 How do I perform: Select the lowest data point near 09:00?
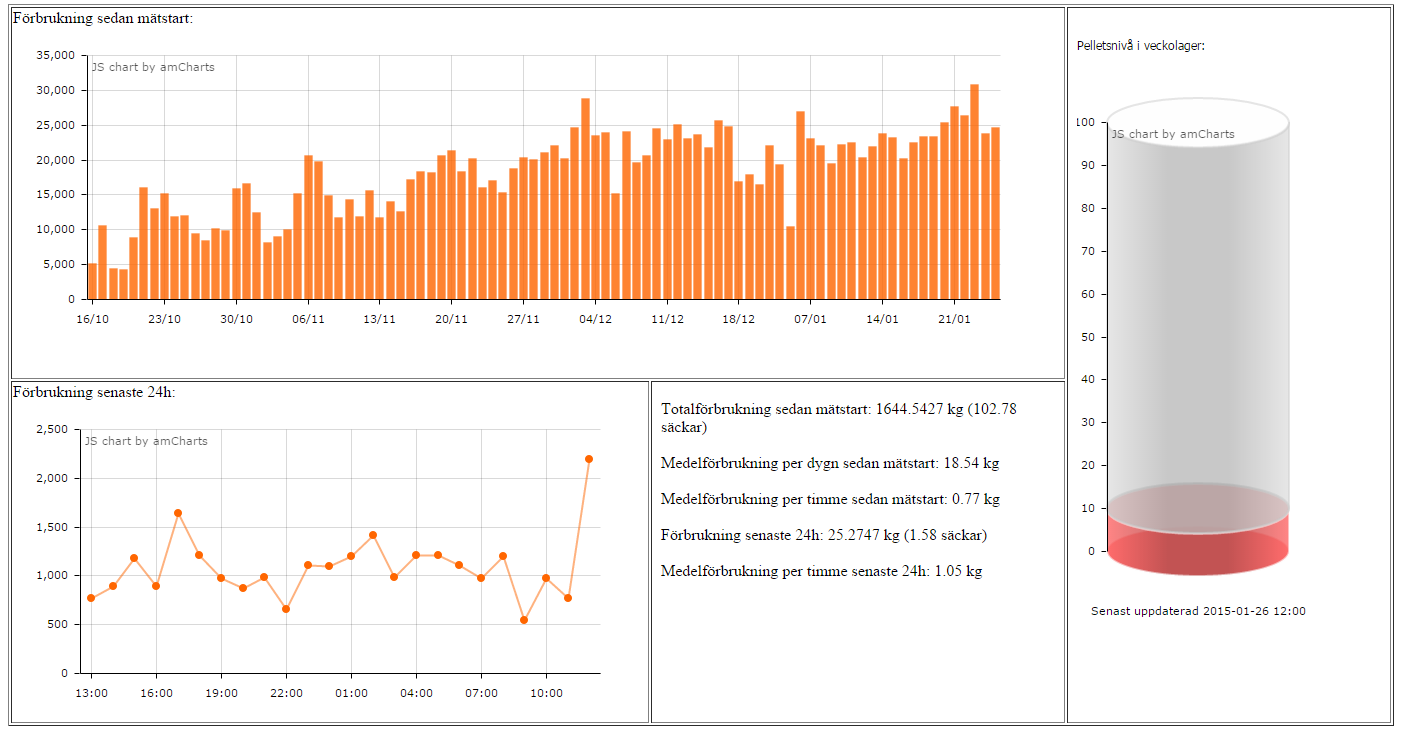point(524,620)
